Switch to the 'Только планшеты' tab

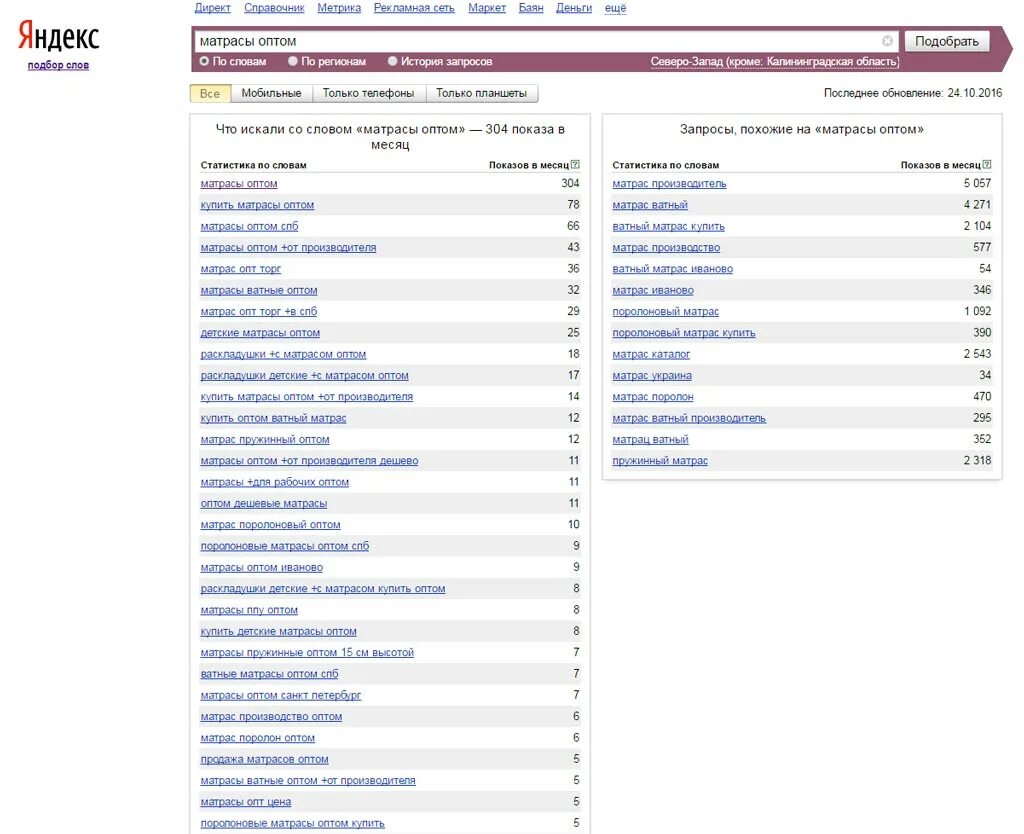(x=481, y=93)
